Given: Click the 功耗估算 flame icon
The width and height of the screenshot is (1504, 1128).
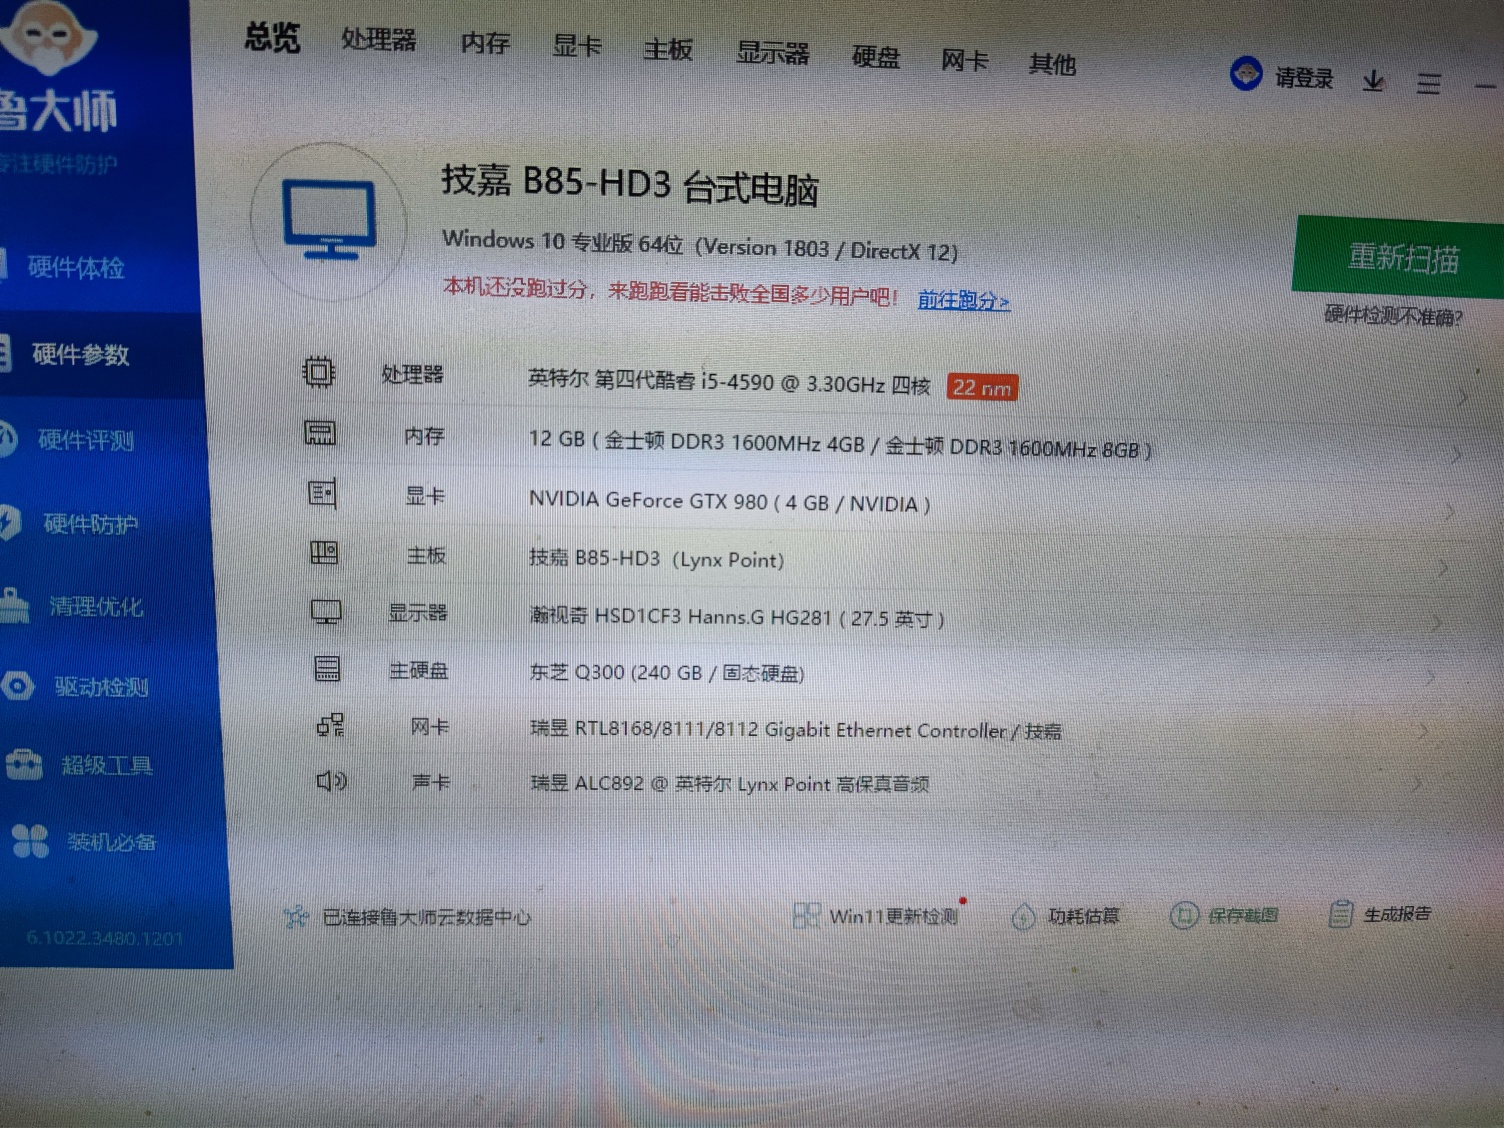Looking at the screenshot, I should (1023, 916).
